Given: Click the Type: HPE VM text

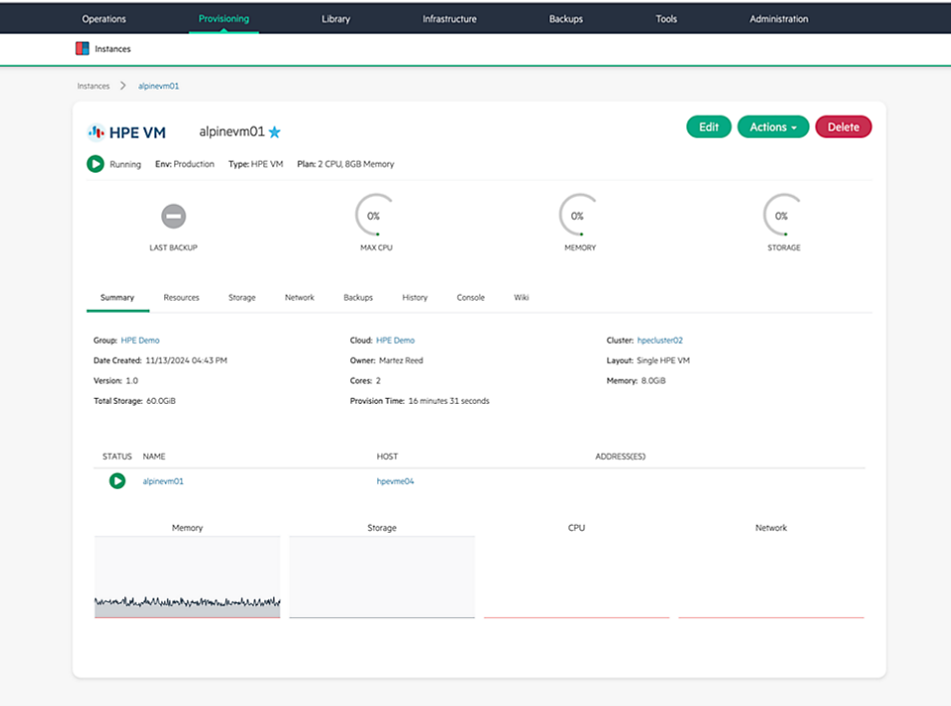Looking at the screenshot, I should click(256, 164).
